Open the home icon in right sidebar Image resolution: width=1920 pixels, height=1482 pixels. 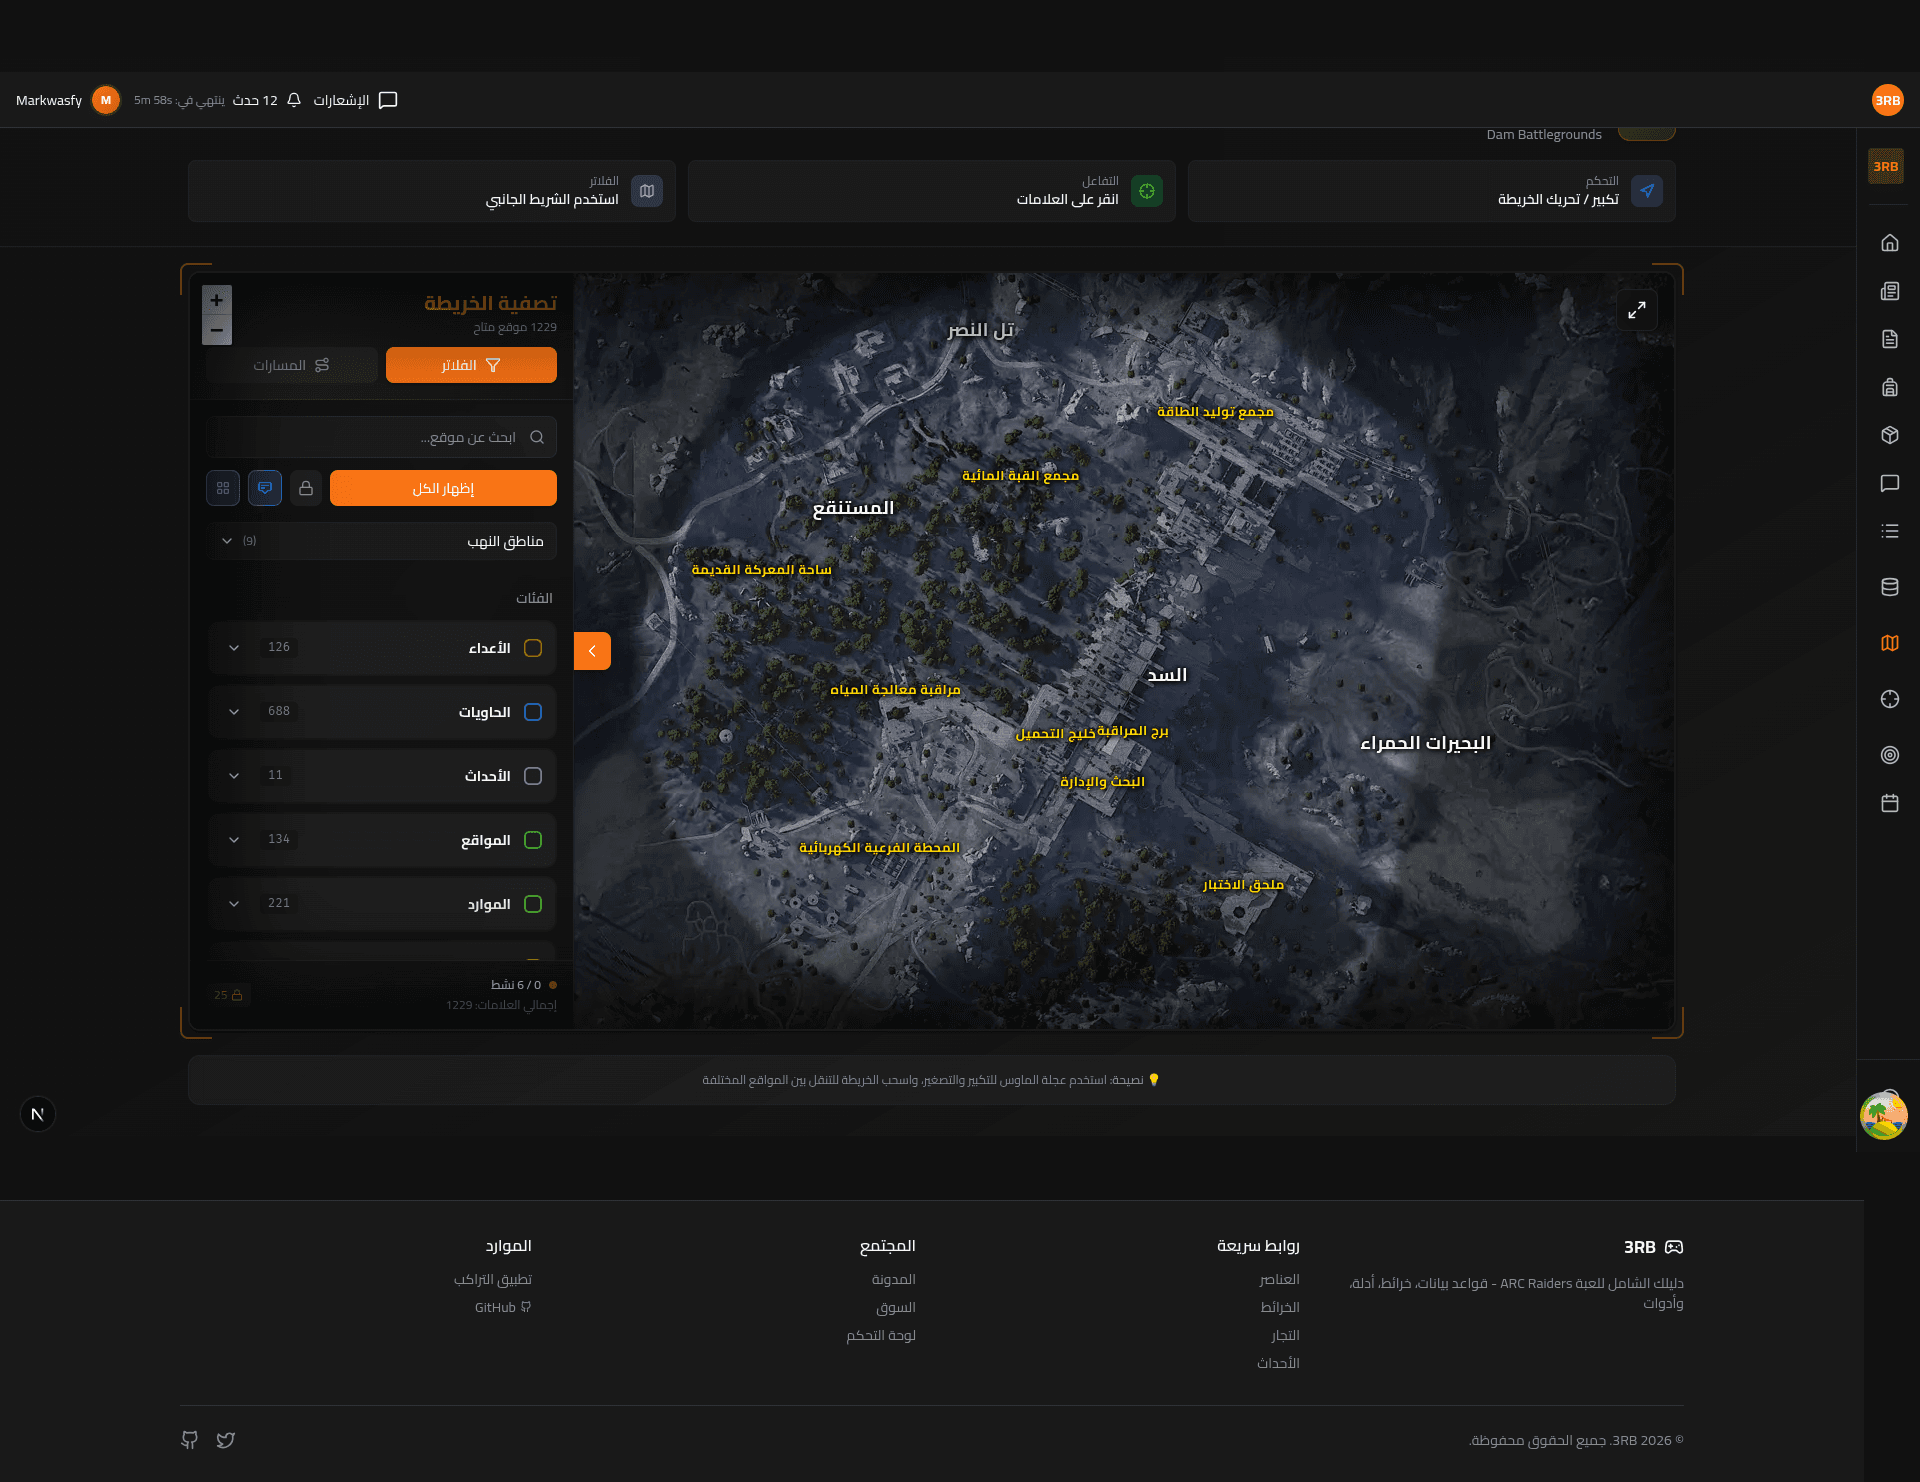click(x=1889, y=243)
